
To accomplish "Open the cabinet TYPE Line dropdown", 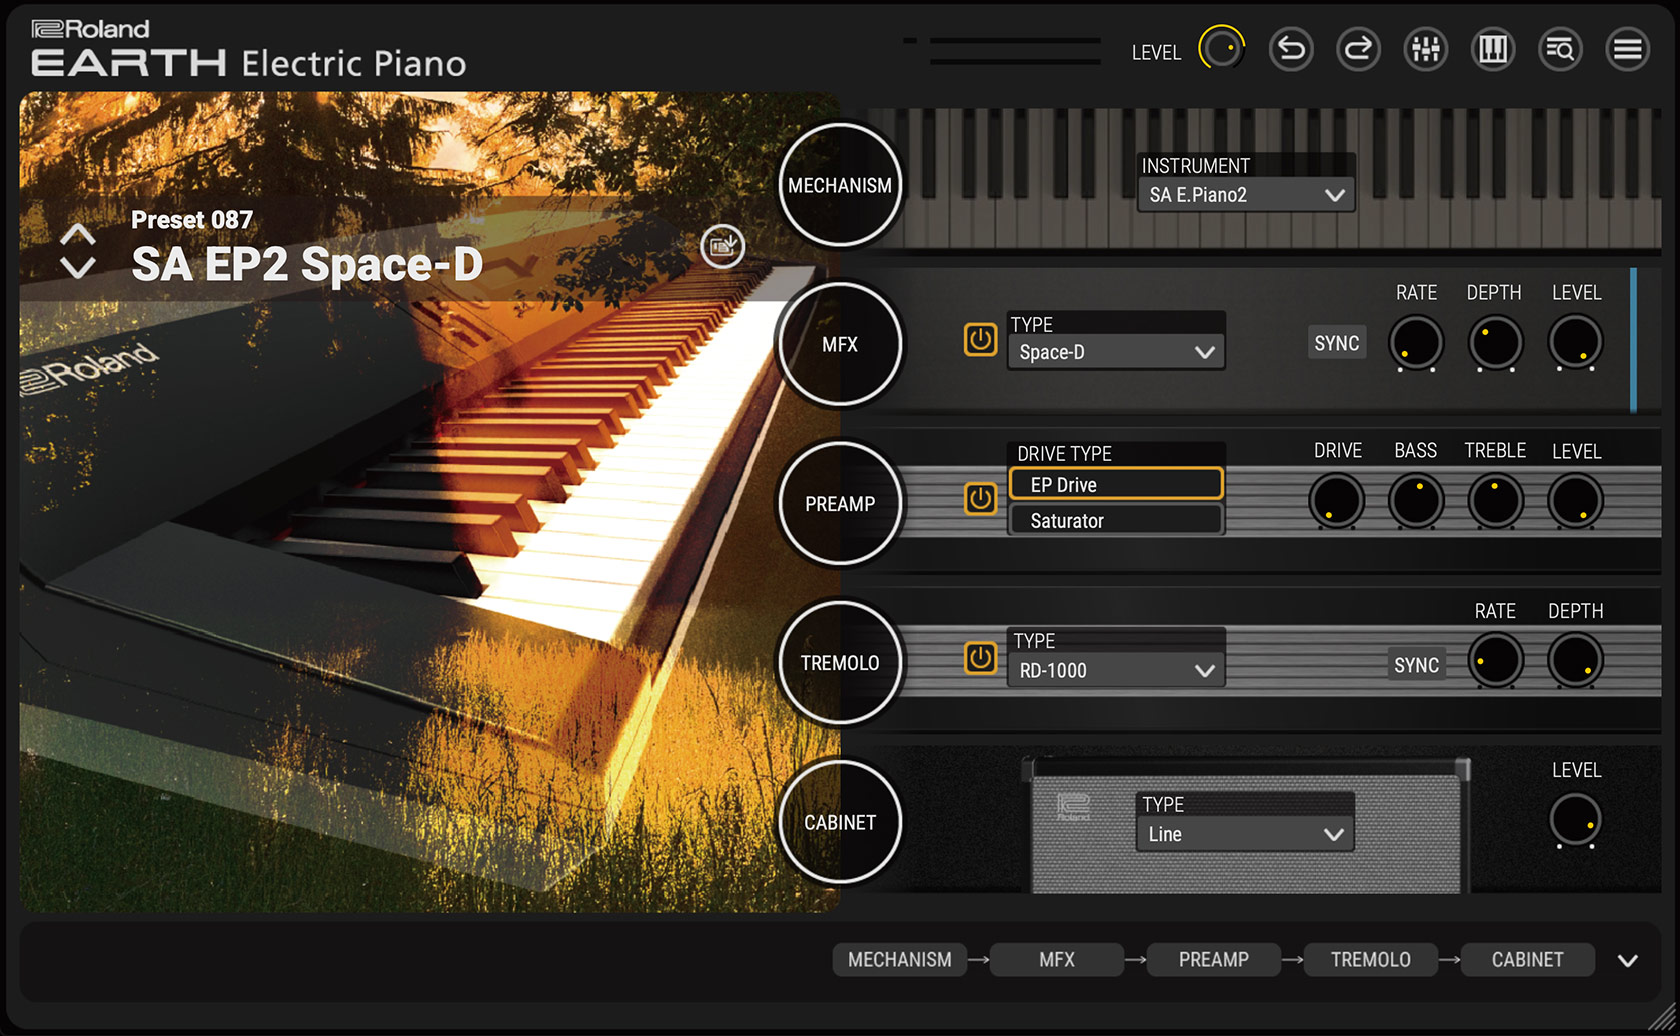I will (1245, 834).
